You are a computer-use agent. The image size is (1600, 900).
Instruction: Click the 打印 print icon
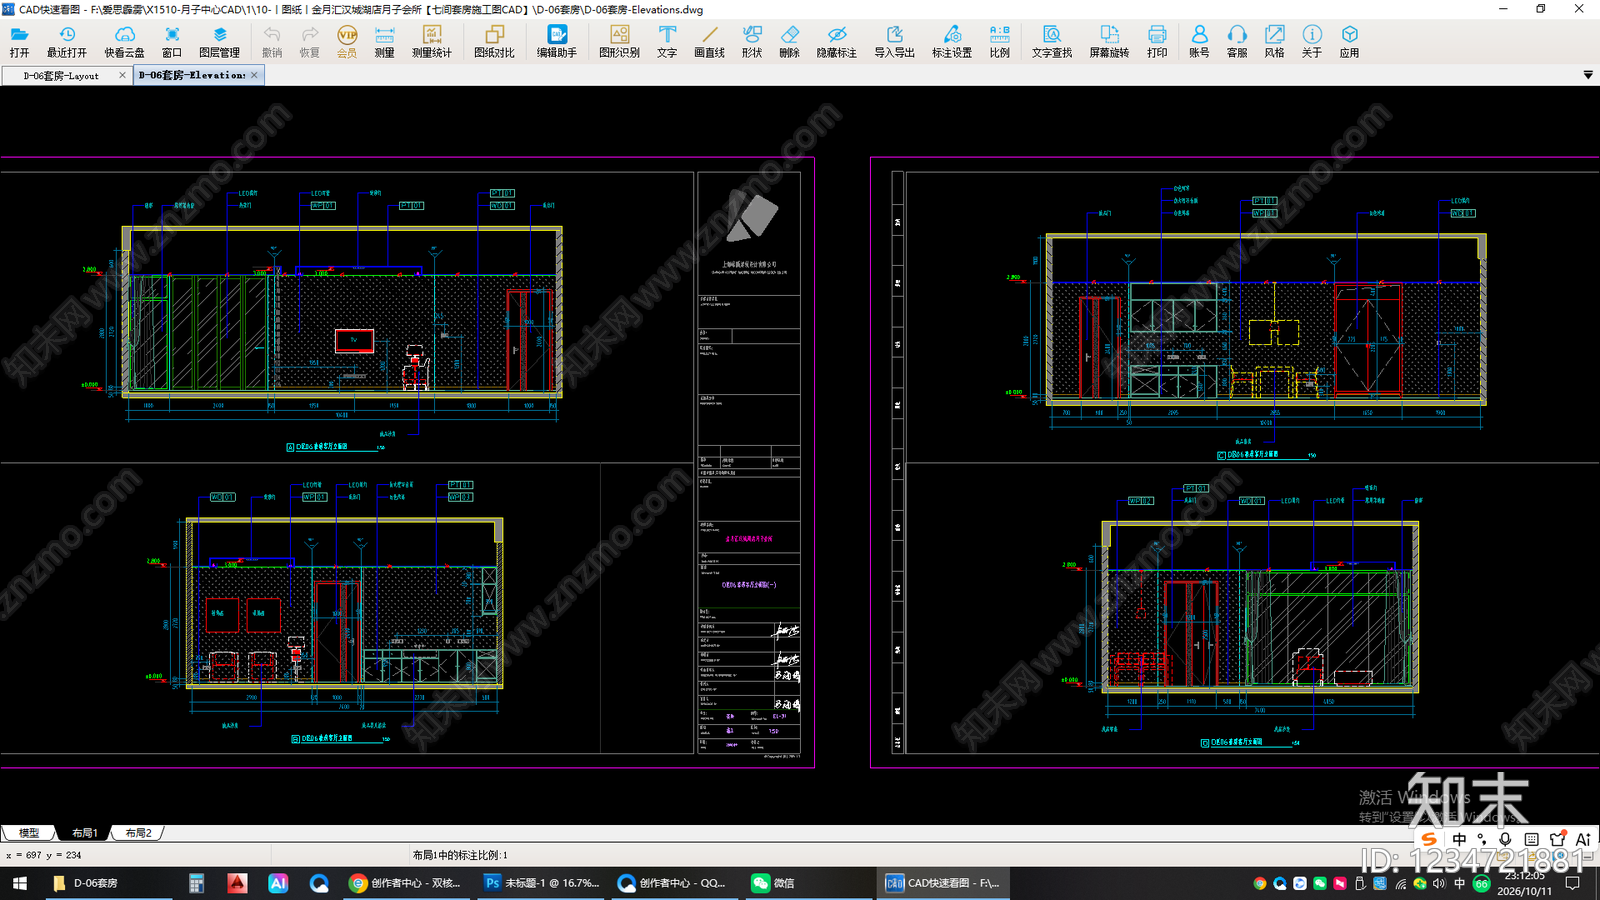pyautogui.click(x=1157, y=42)
